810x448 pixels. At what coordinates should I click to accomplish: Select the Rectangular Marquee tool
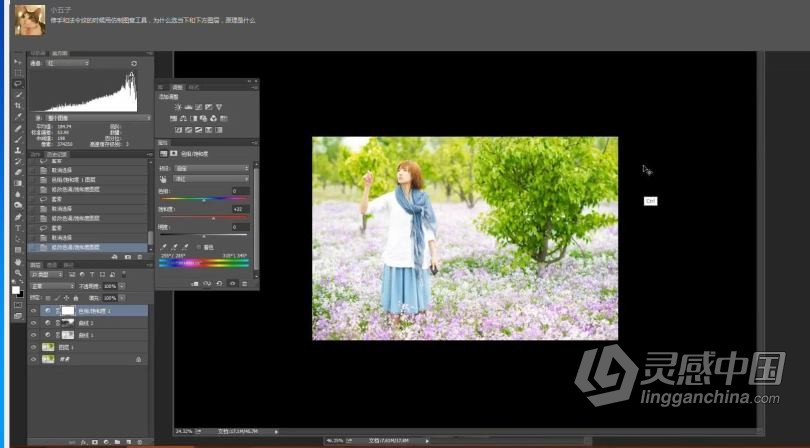coord(18,73)
